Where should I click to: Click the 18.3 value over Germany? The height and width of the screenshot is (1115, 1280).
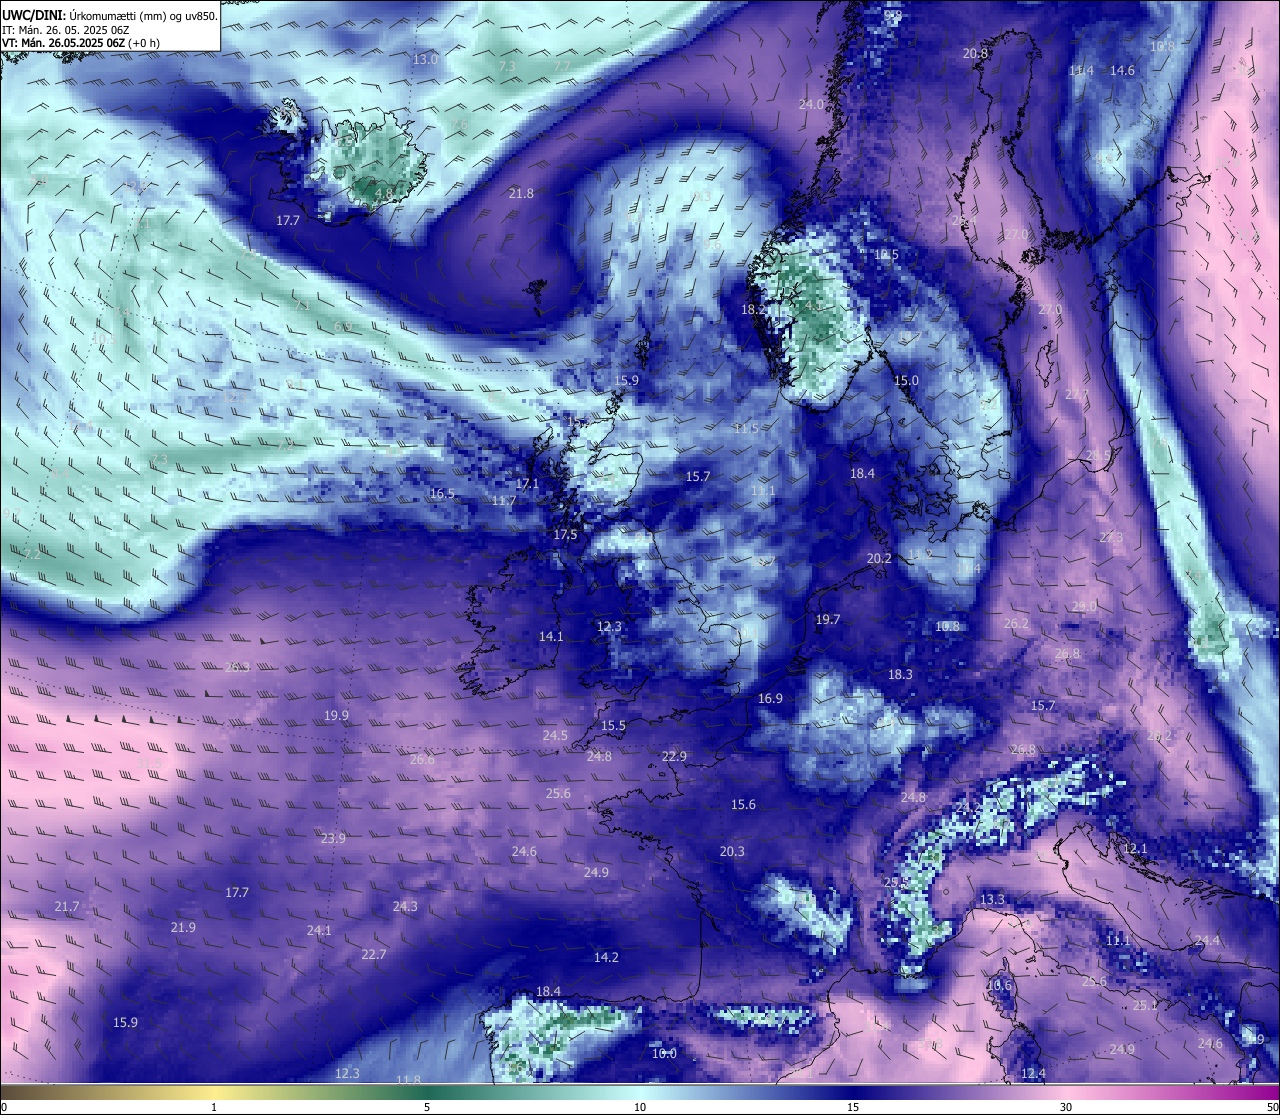(x=900, y=674)
